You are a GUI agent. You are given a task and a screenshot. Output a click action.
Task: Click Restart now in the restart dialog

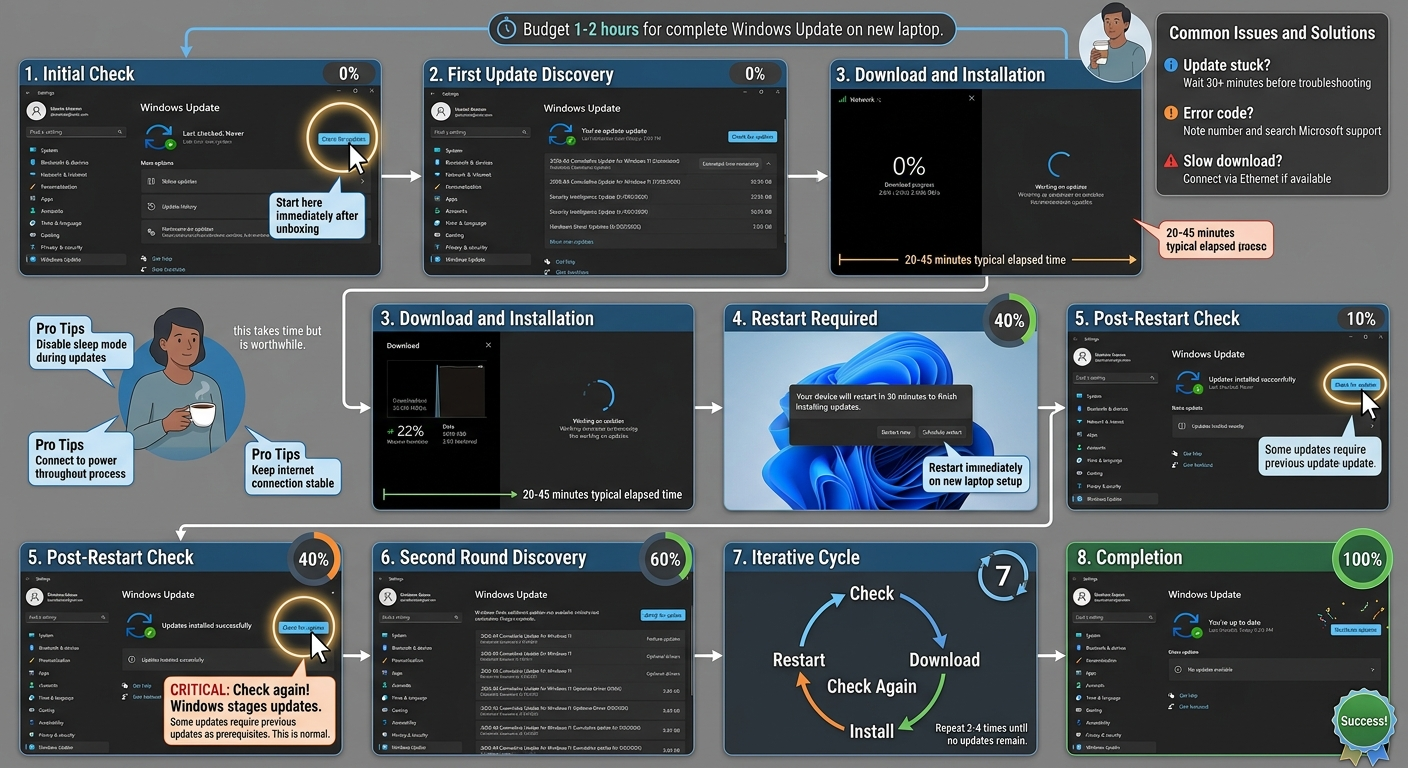(896, 432)
